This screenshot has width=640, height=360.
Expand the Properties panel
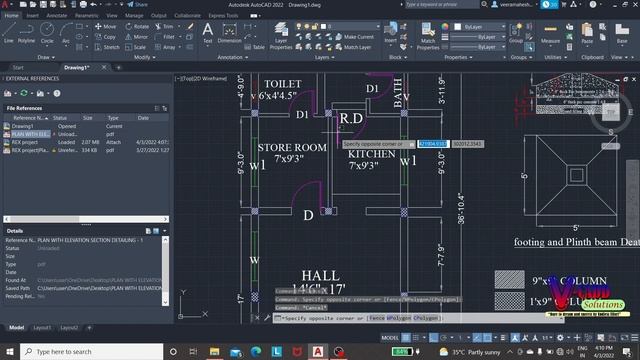point(458,58)
